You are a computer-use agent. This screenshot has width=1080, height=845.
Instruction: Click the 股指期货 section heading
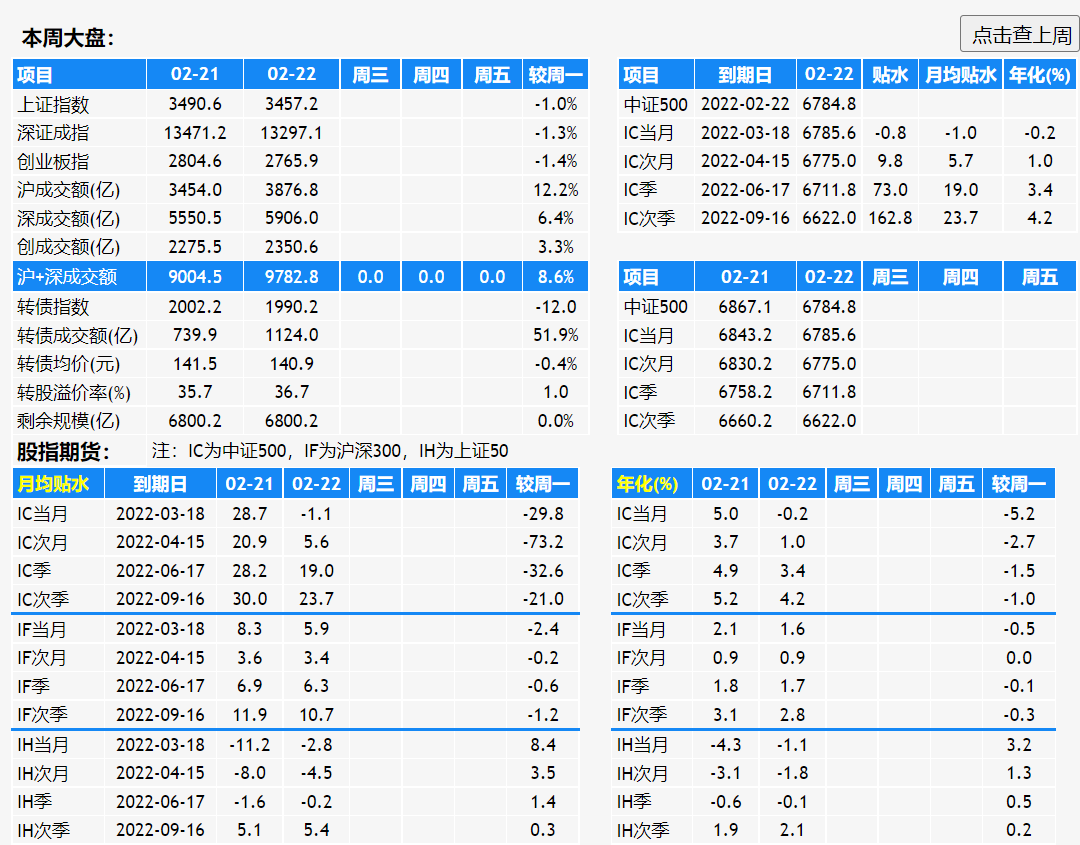pyautogui.click(x=63, y=452)
